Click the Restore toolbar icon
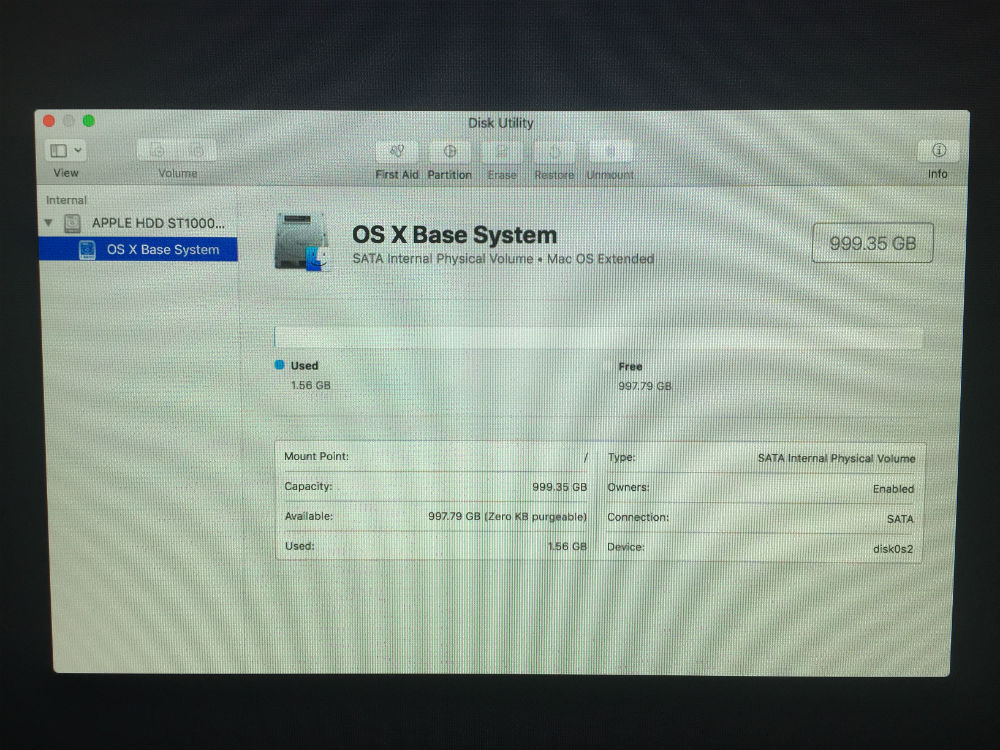Viewport: 1000px width, 750px height. (554, 152)
